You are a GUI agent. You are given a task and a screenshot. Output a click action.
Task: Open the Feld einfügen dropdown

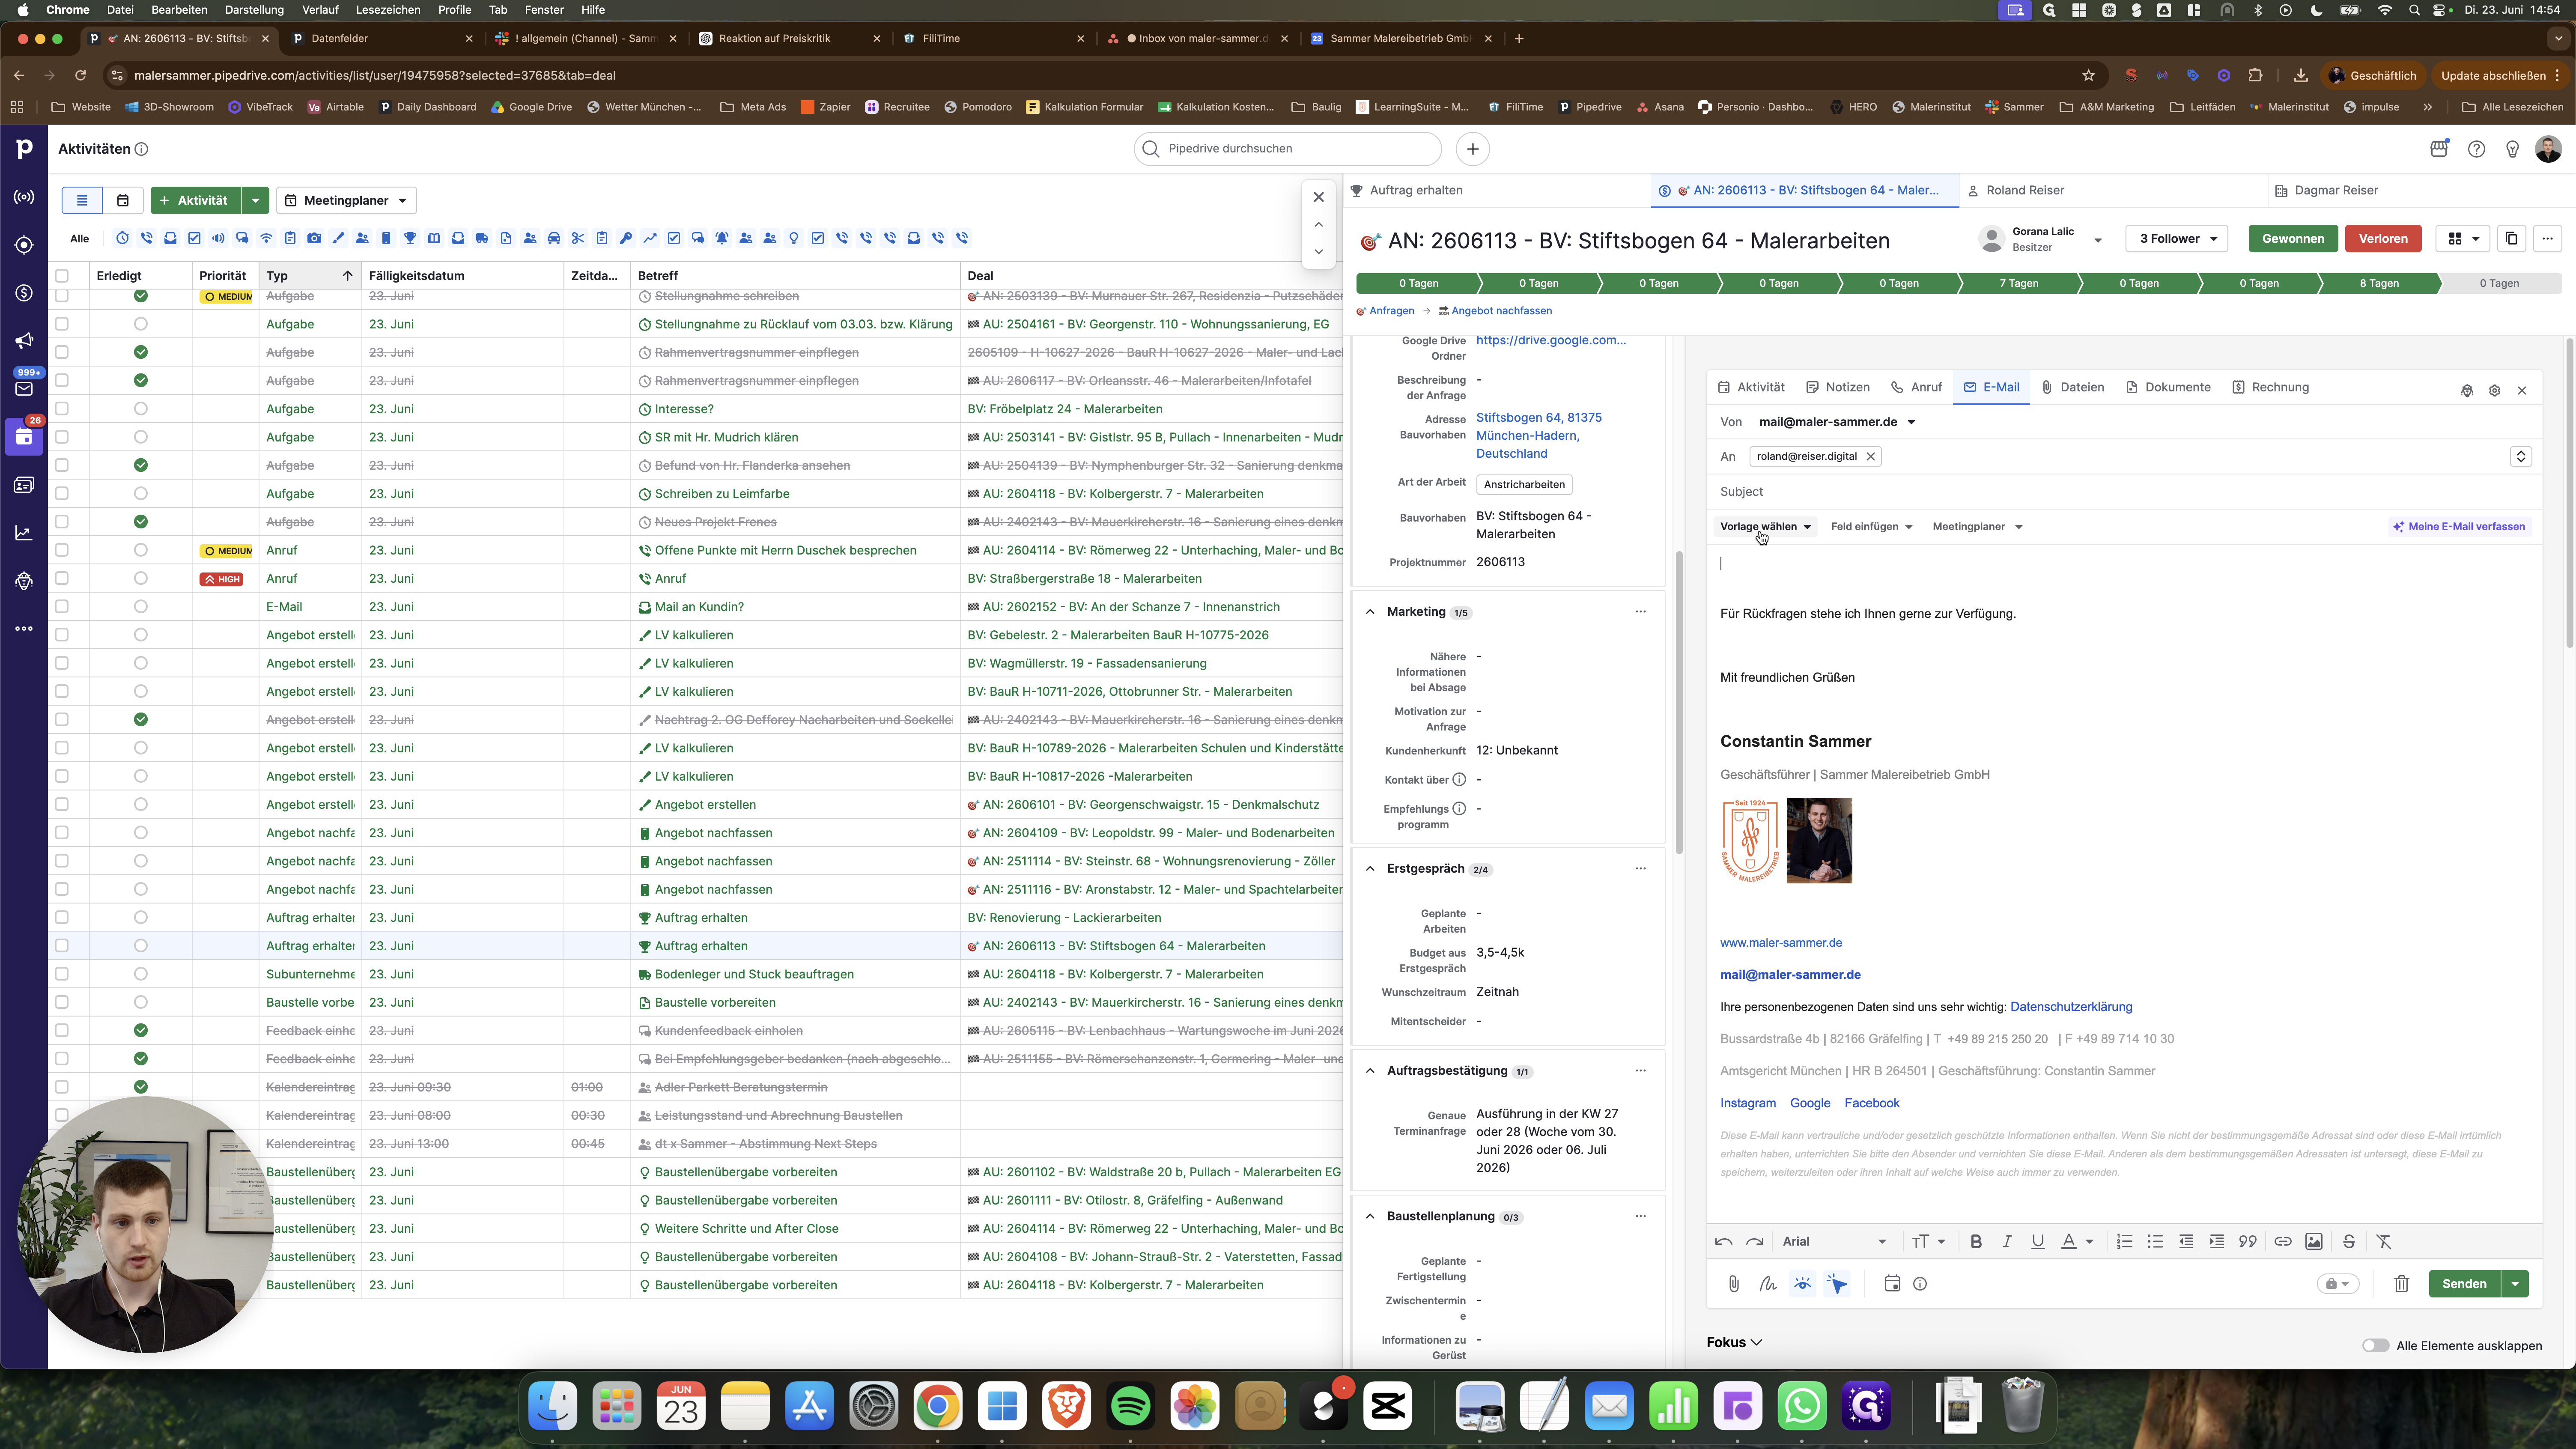click(1871, 527)
